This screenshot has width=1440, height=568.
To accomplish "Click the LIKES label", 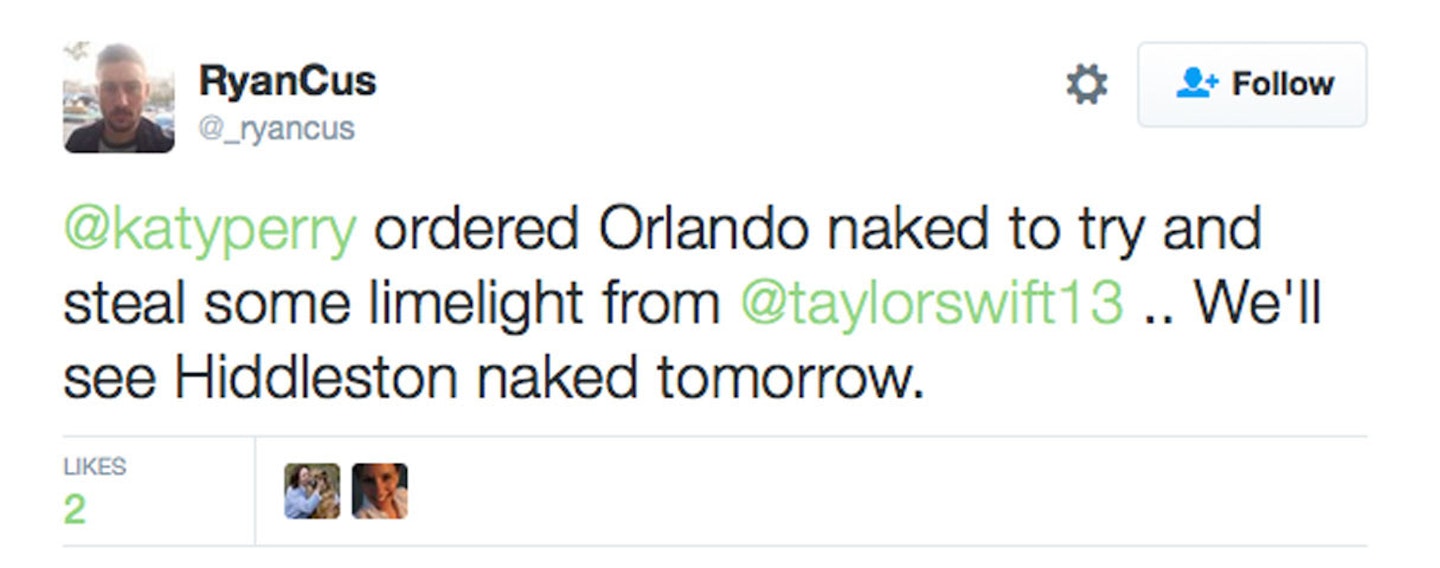I will (95, 467).
